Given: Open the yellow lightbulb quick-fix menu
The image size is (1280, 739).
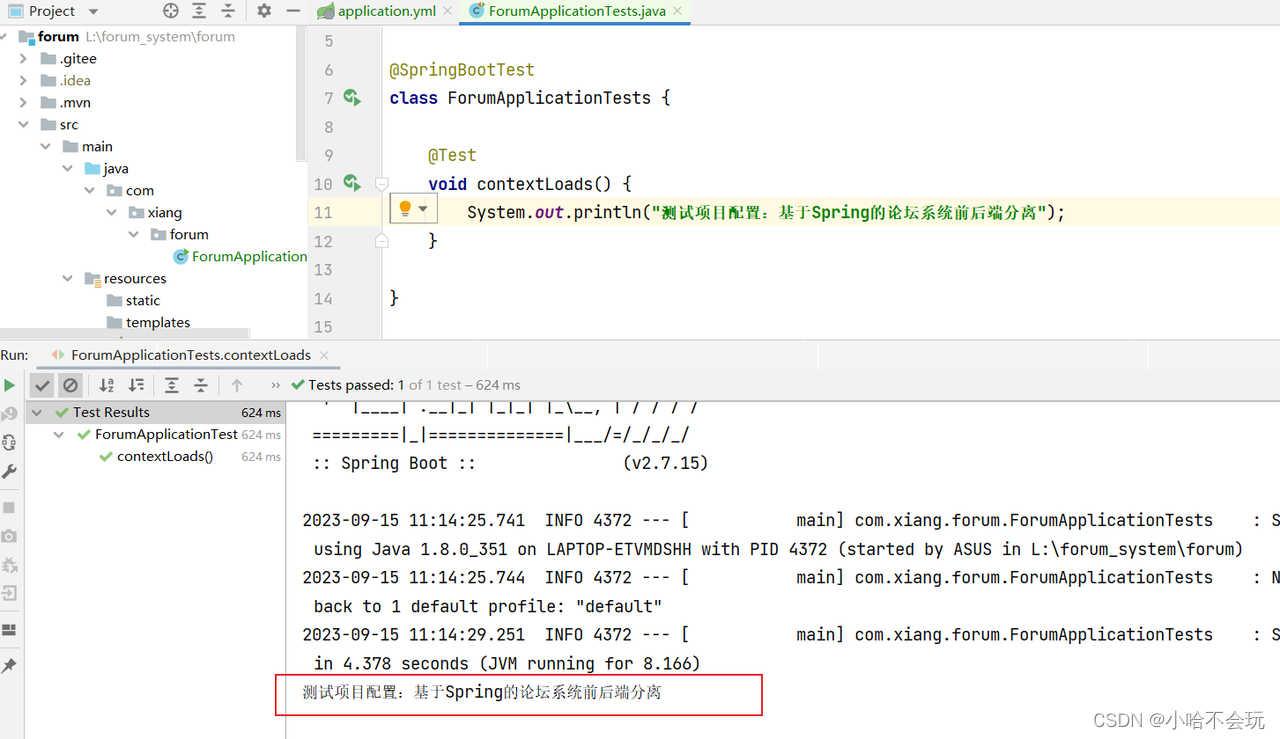Looking at the screenshot, I should (413, 209).
